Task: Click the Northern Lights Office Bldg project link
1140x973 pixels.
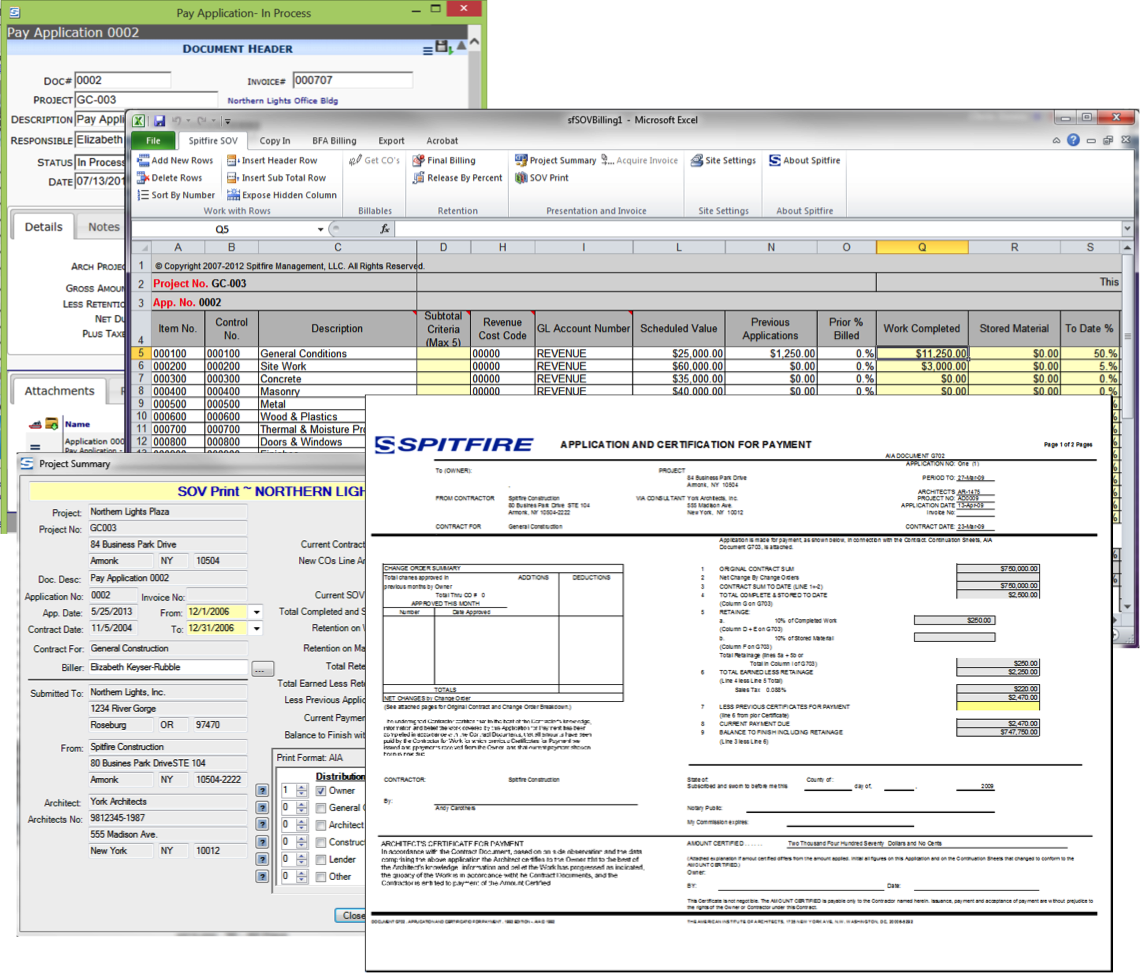Action: click(283, 101)
